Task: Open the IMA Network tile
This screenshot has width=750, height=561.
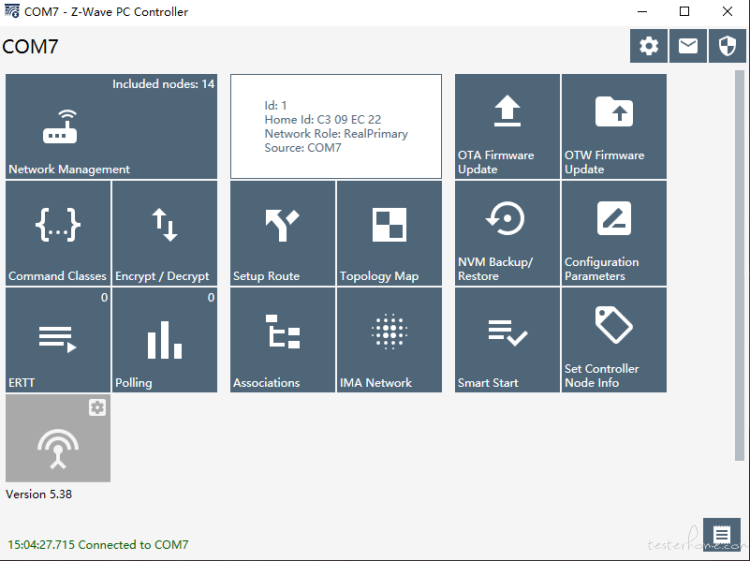Action: point(389,340)
